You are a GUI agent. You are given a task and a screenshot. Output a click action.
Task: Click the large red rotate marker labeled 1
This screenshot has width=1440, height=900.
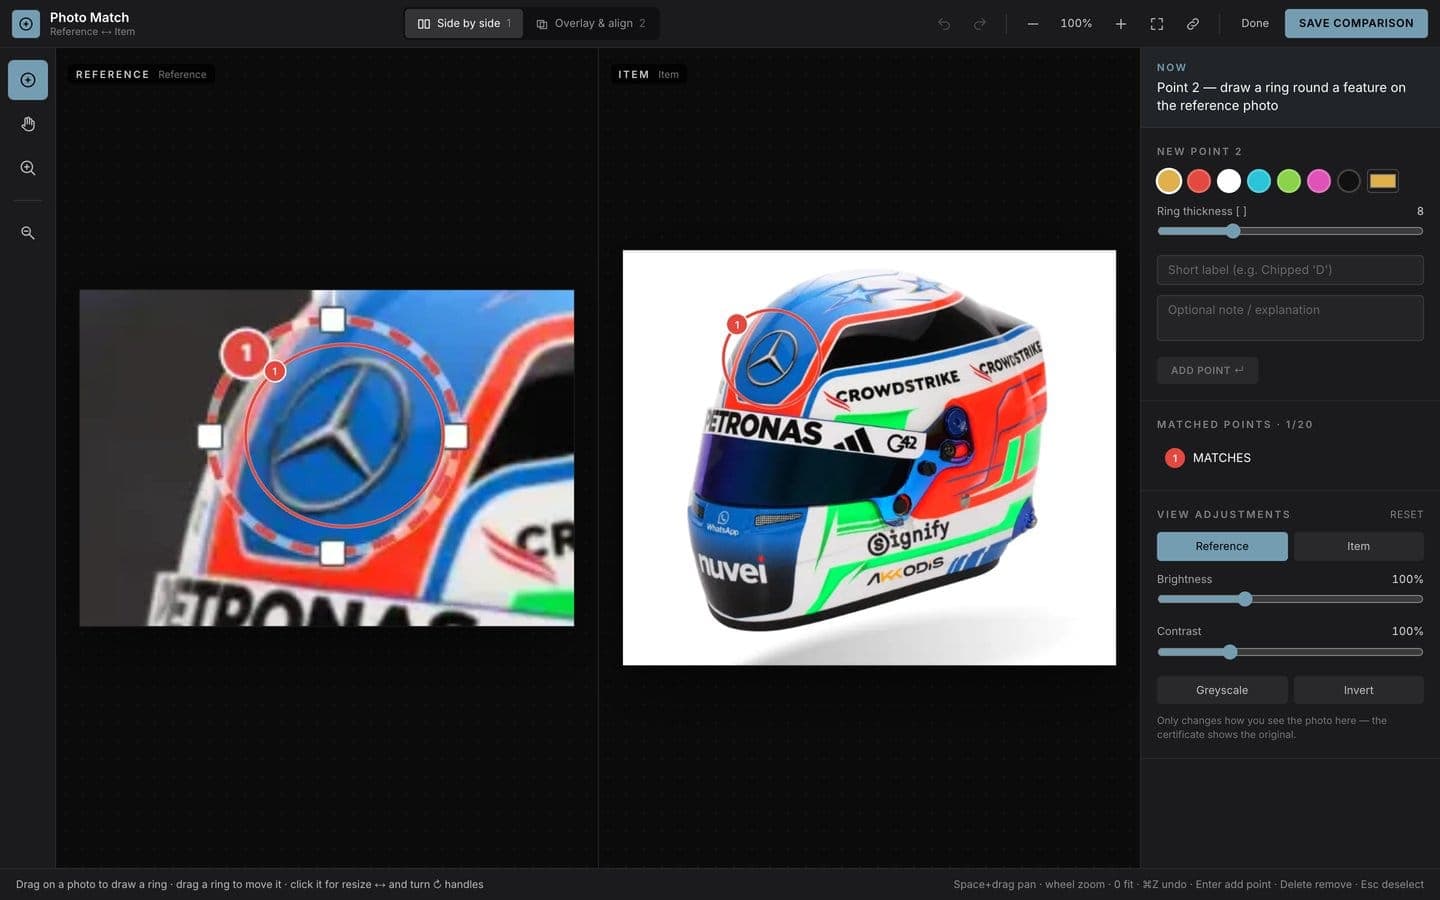(x=245, y=352)
